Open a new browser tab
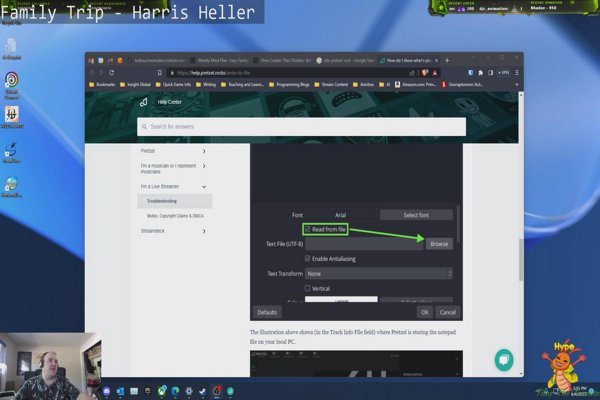The image size is (600, 400). 447,60
